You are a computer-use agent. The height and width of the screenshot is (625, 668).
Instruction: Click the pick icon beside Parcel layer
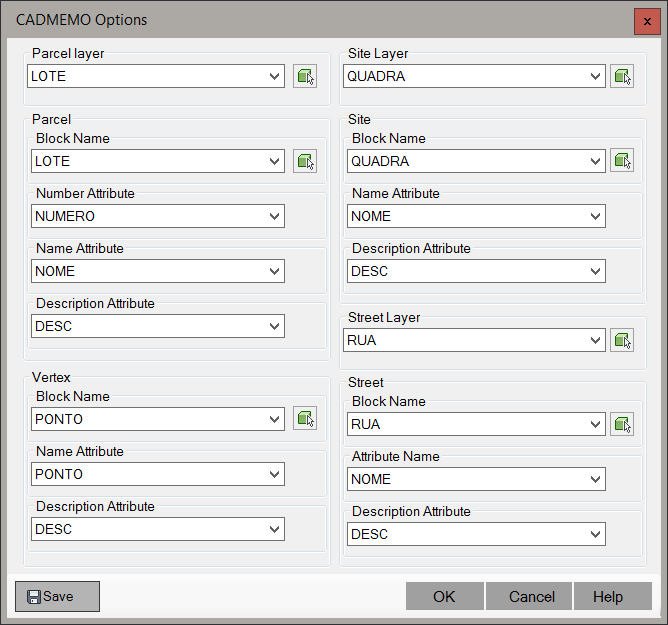click(305, 77)
